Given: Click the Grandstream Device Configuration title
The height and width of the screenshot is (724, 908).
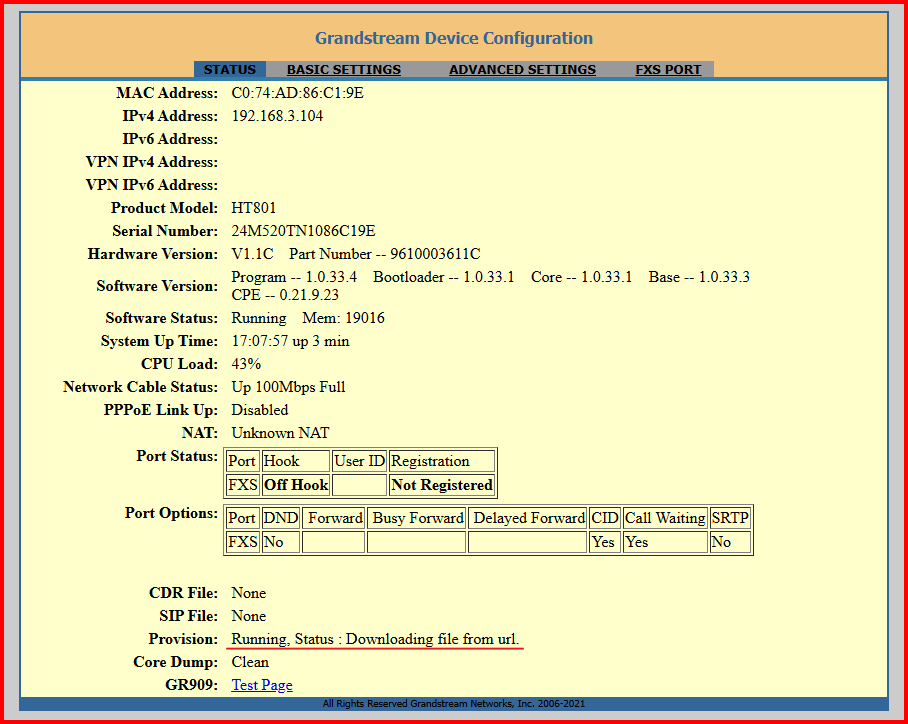Looking at the screenshot, I should click(454, 38).
